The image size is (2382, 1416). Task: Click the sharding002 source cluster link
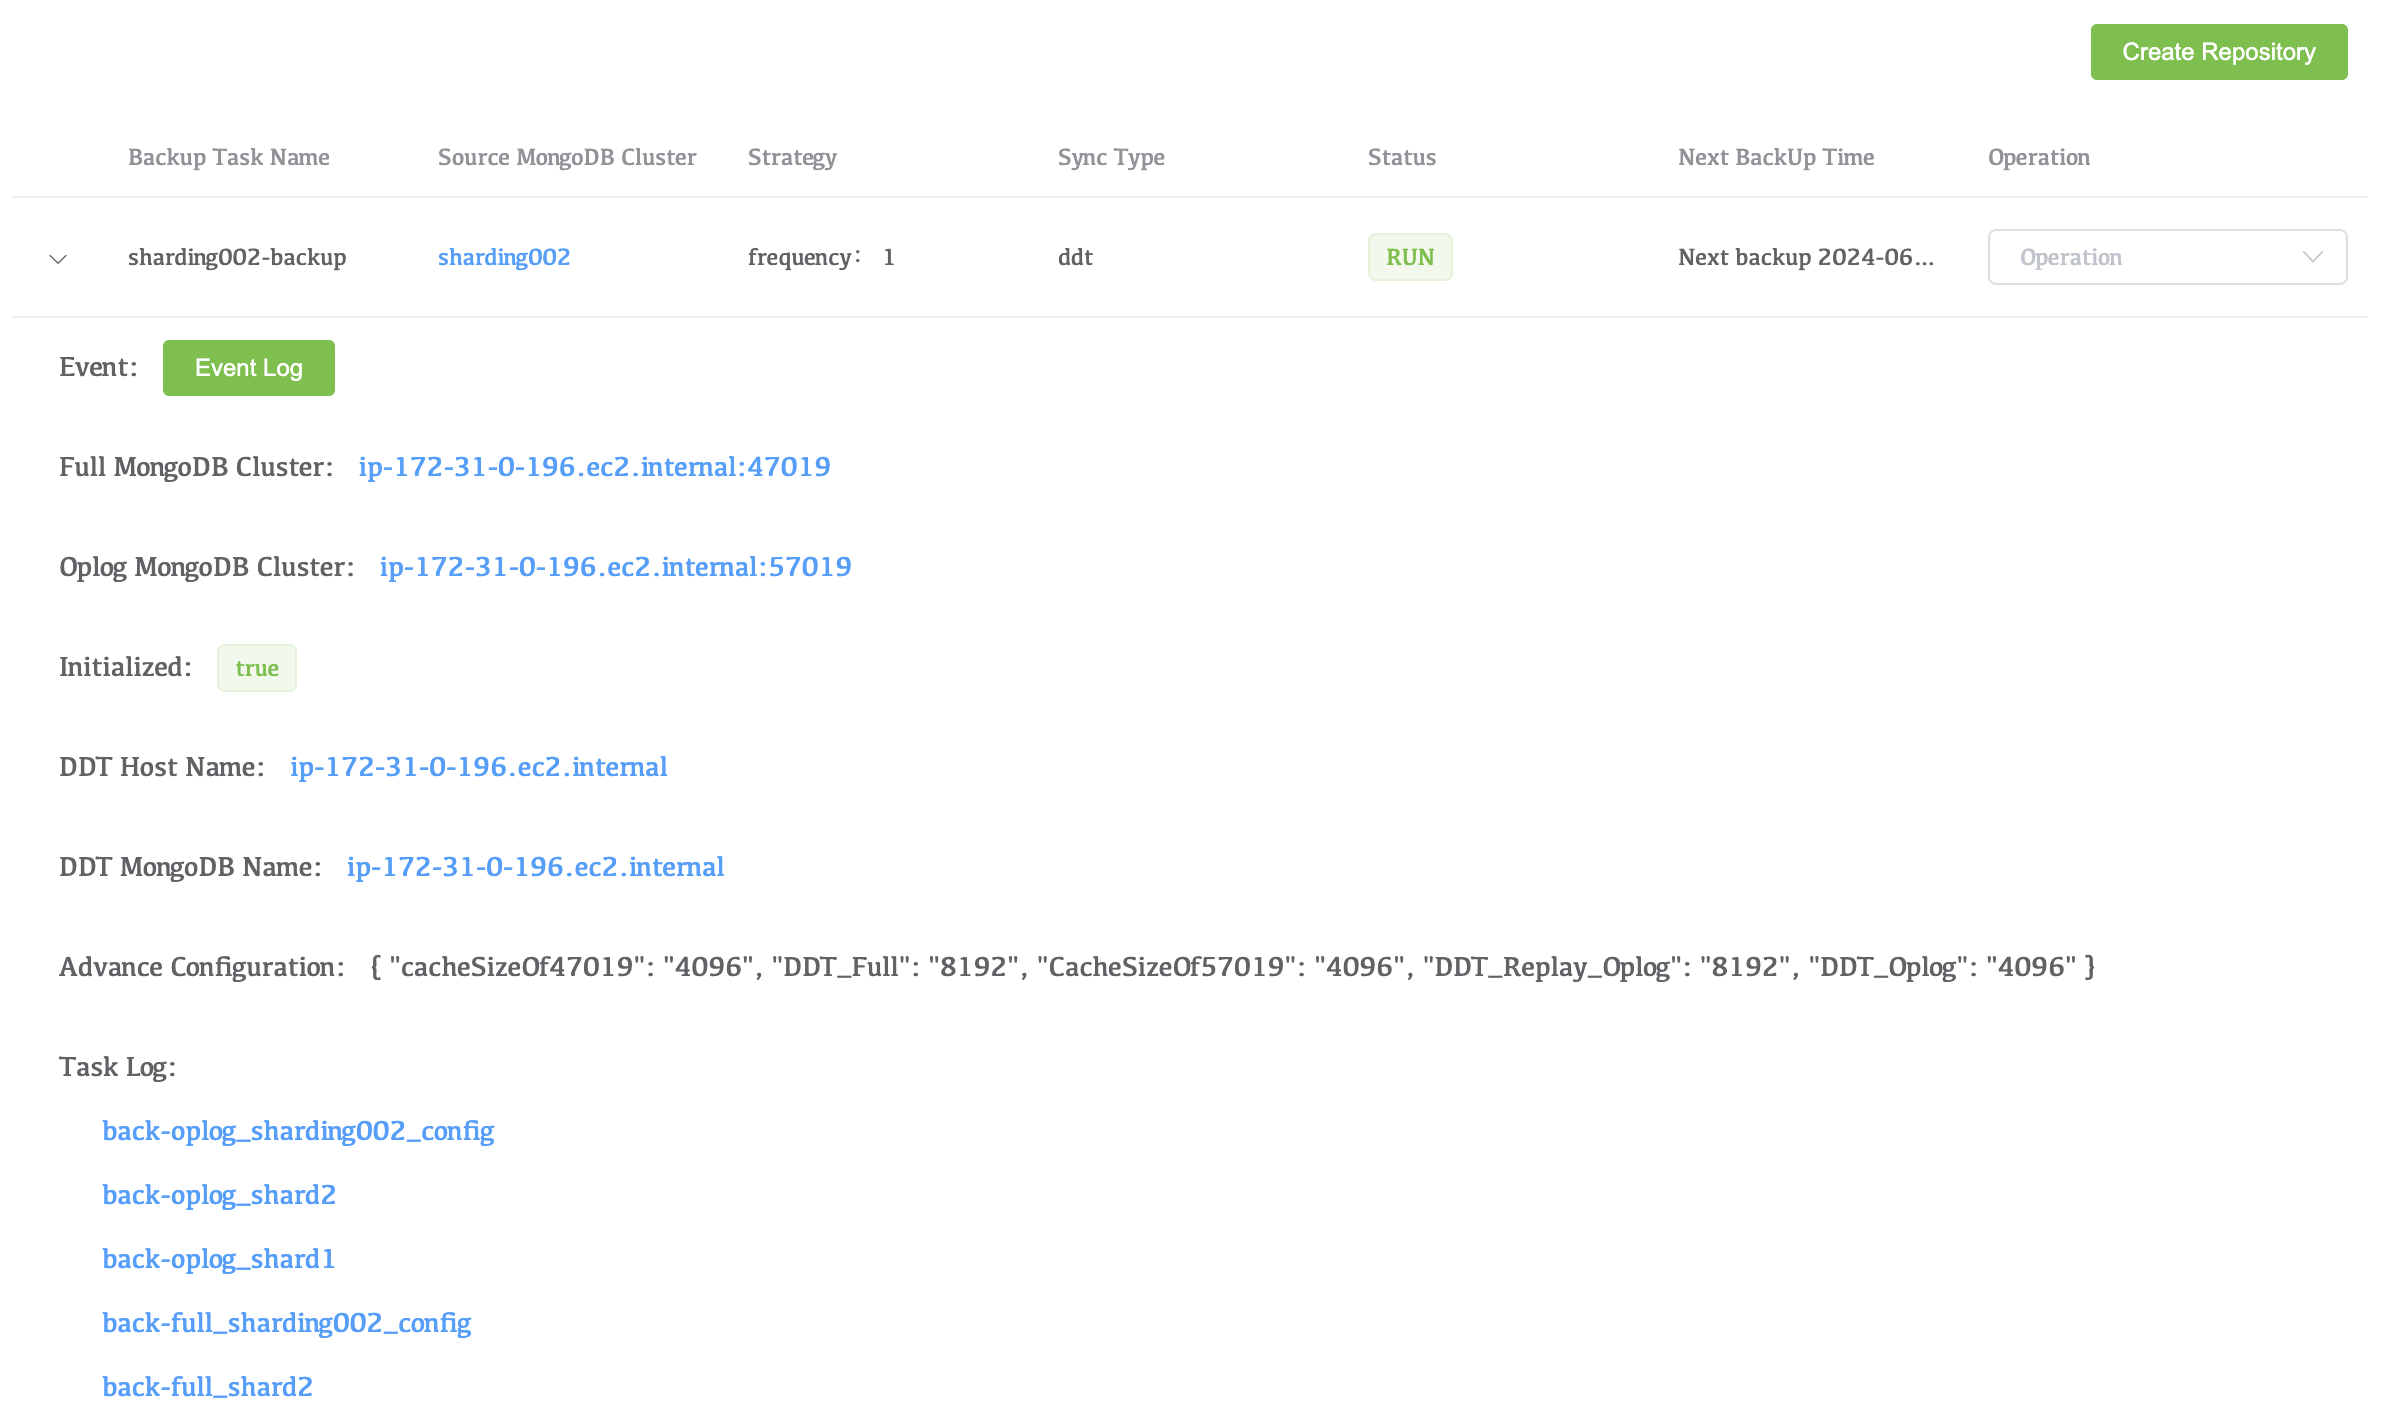pos(504,256)
